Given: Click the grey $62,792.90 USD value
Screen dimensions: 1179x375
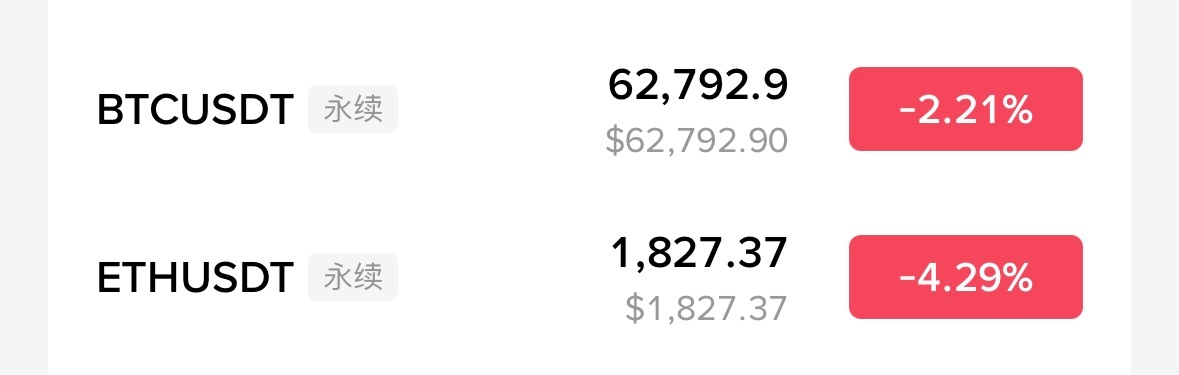Looking at the screenshot, I should [696, 141].
